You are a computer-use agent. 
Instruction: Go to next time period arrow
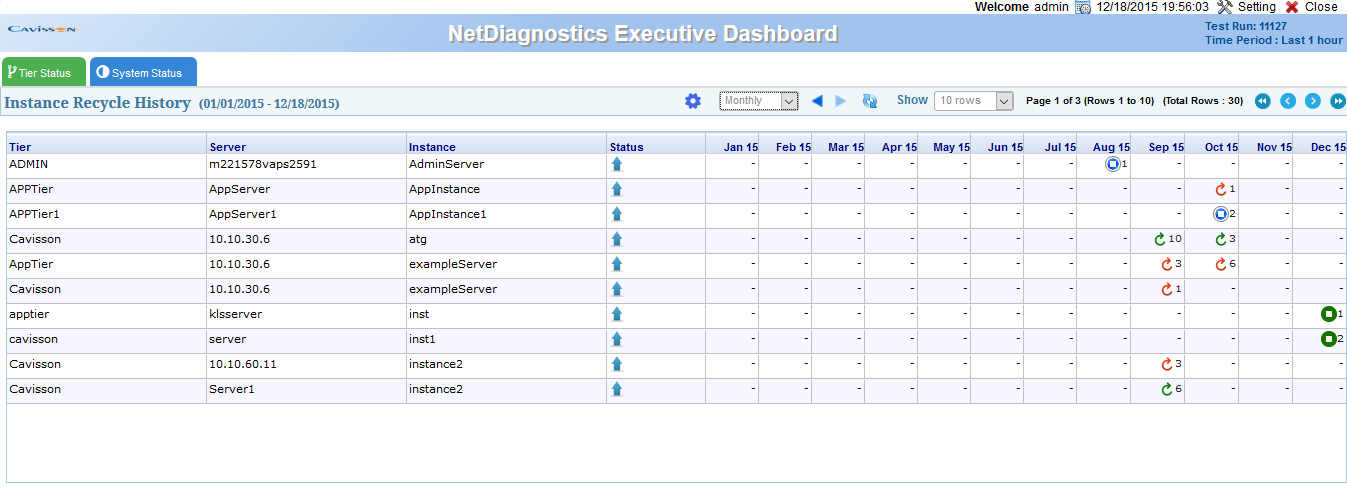pyautogui.click(x=841, y=101)
